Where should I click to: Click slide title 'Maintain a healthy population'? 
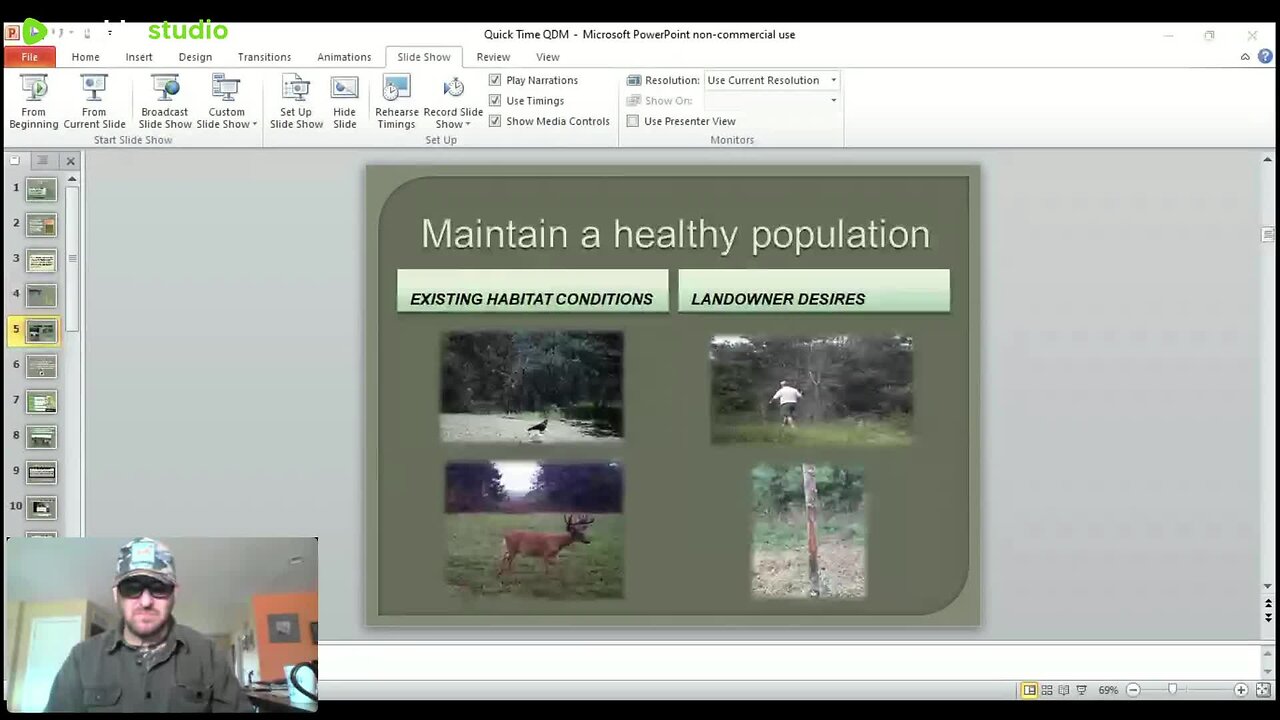[675, 234]
